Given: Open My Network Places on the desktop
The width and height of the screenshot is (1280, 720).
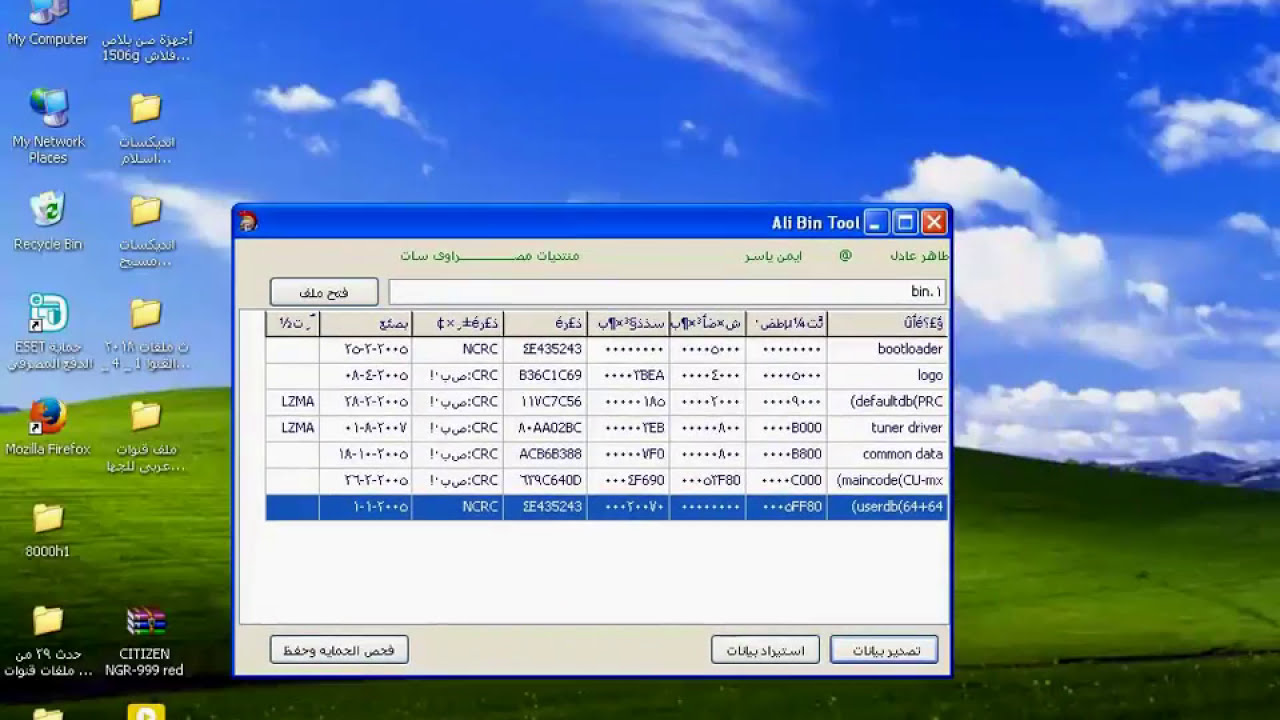Looking at the screenshot, I should (48, 127).
